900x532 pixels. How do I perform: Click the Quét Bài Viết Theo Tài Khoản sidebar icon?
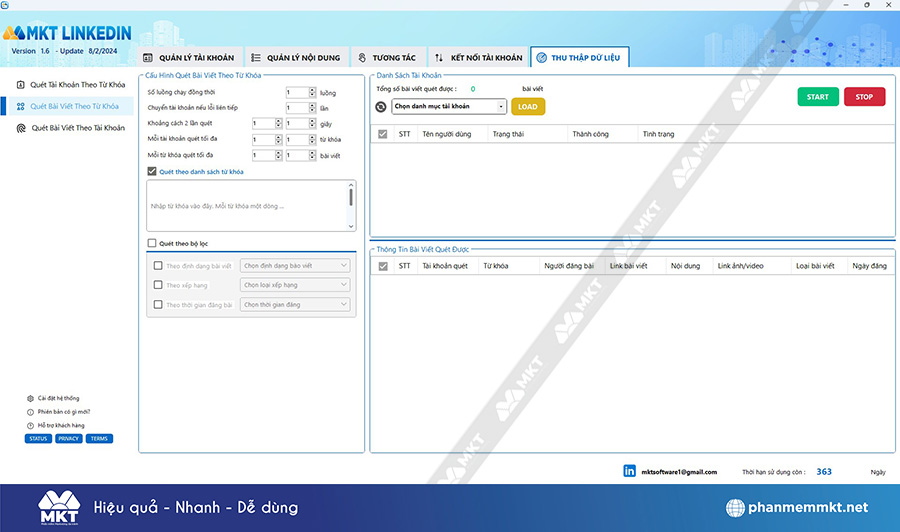pos(21,128)
